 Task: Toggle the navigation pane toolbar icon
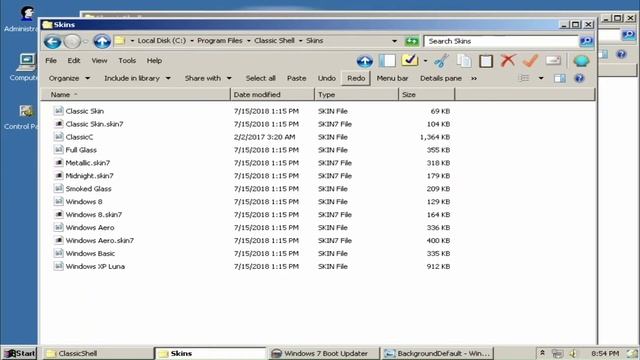pos(387,61)
